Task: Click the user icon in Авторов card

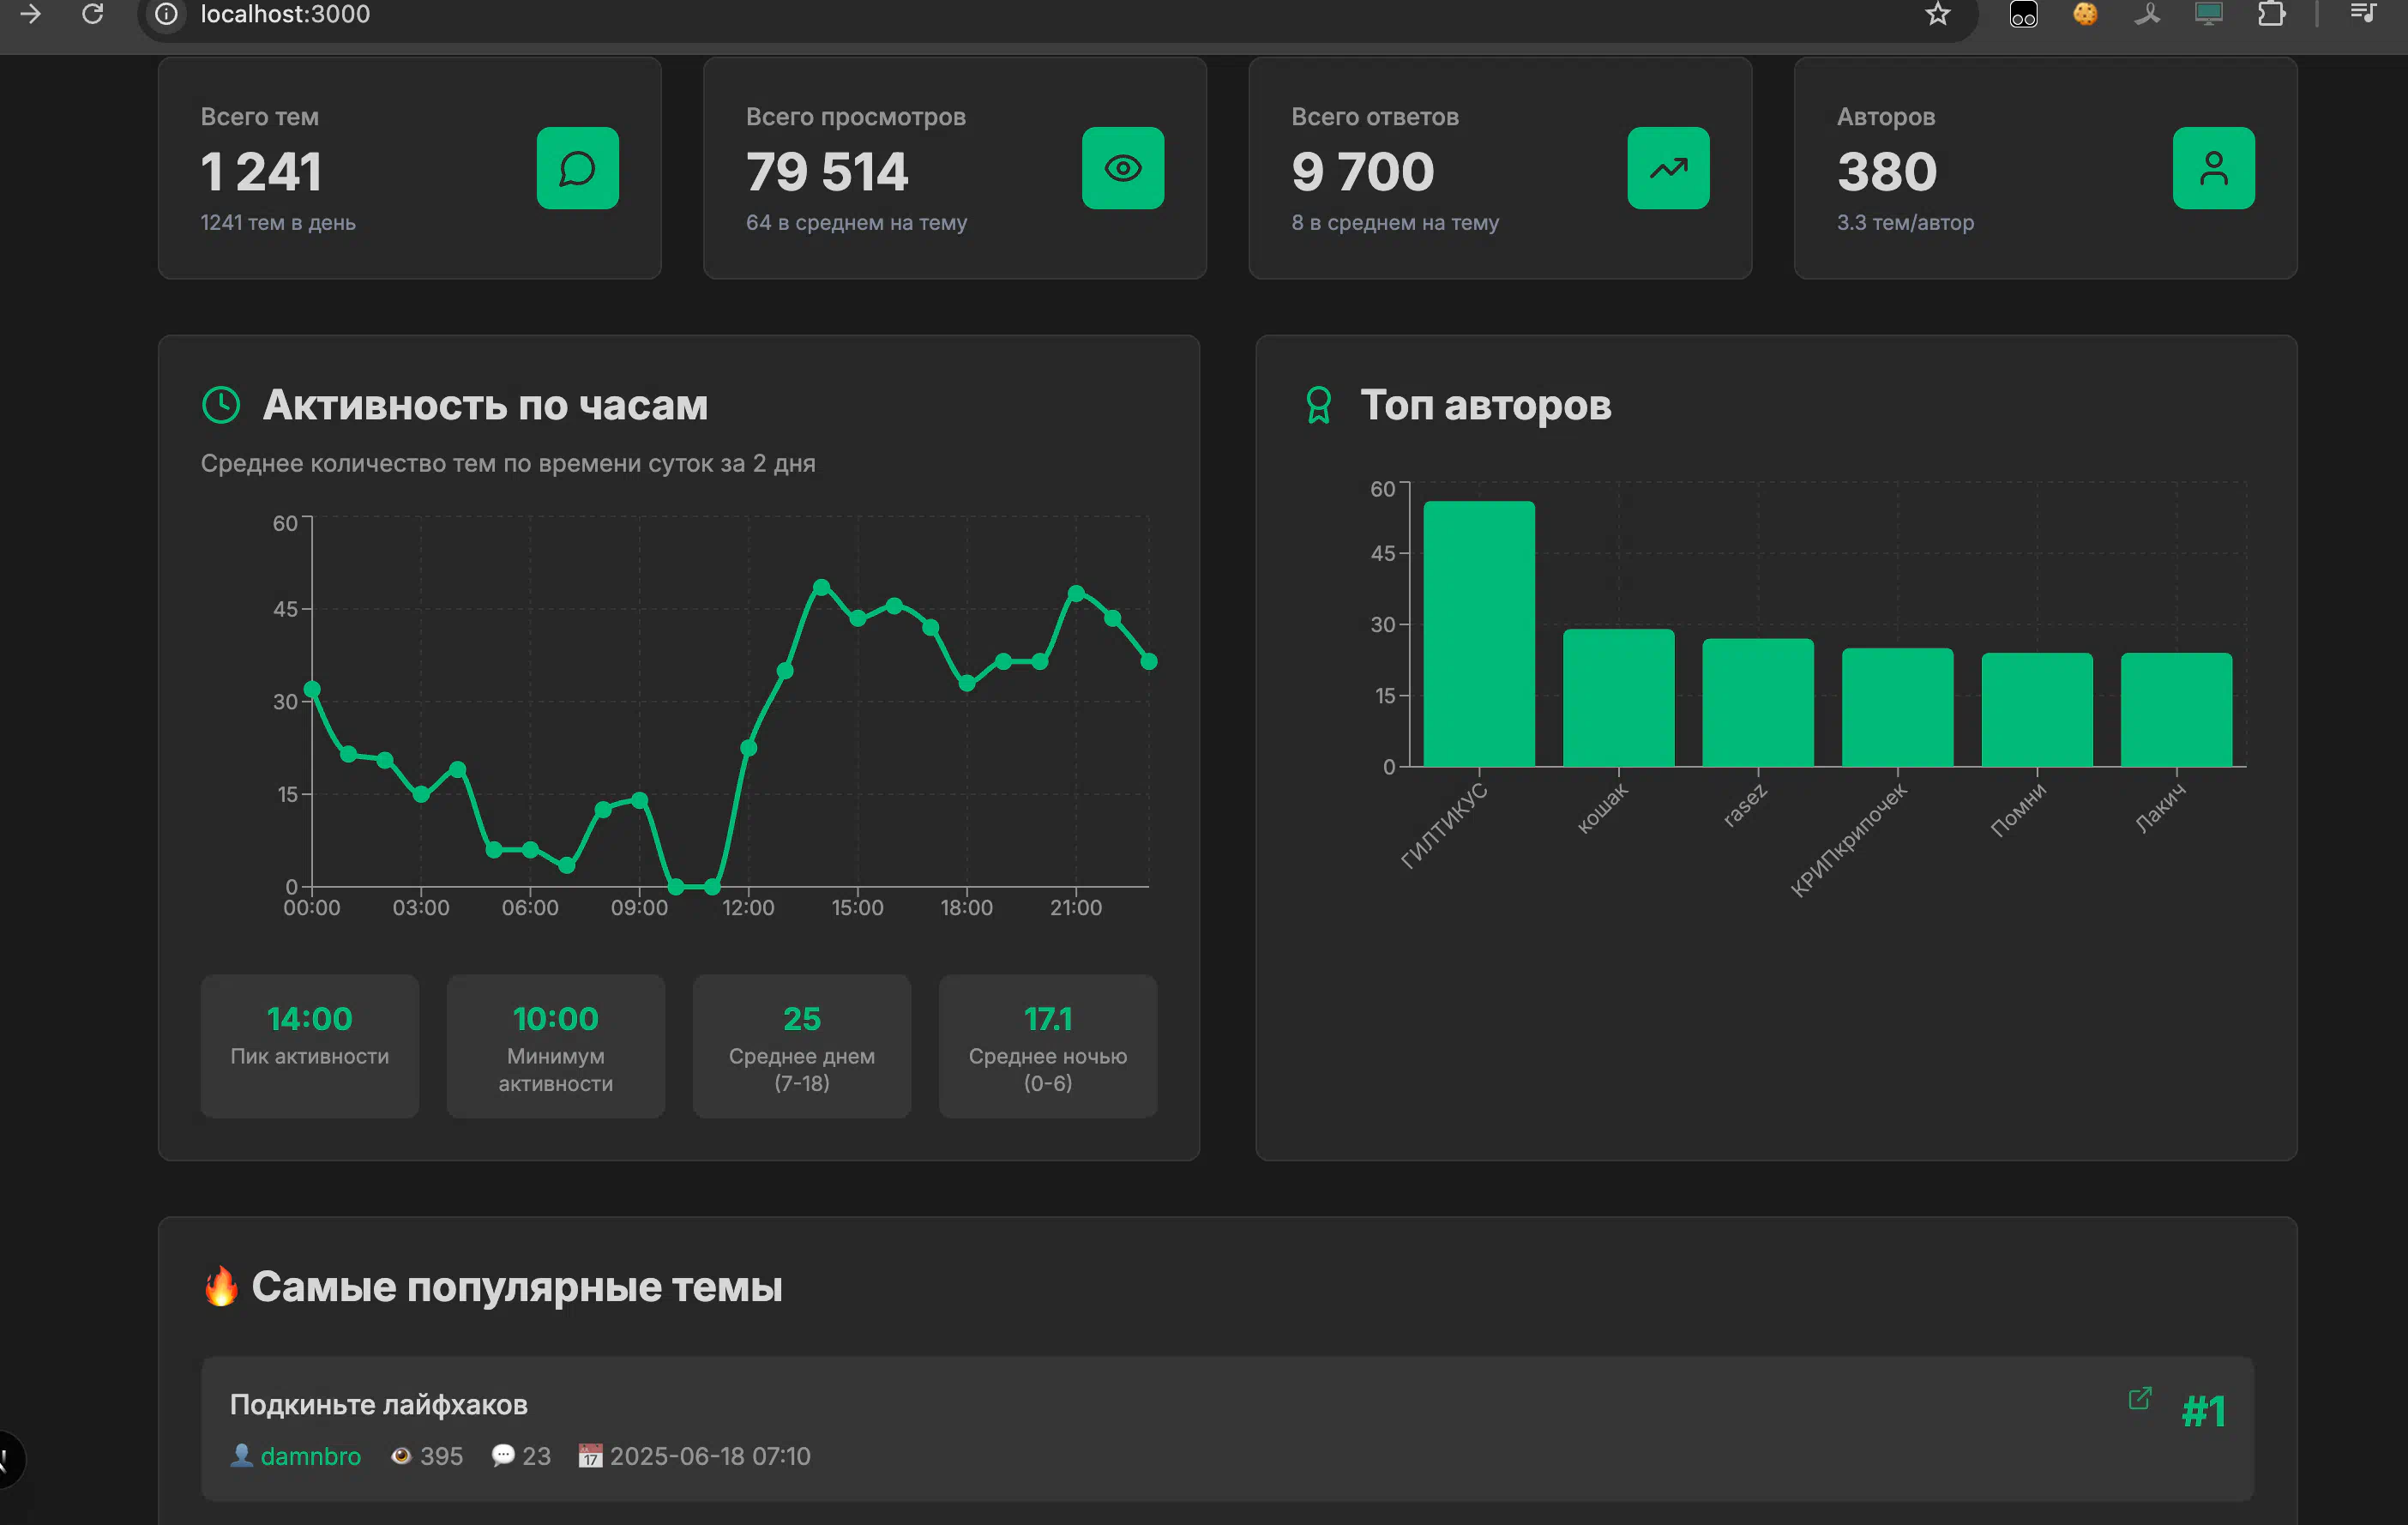Action: [2213, 168]
